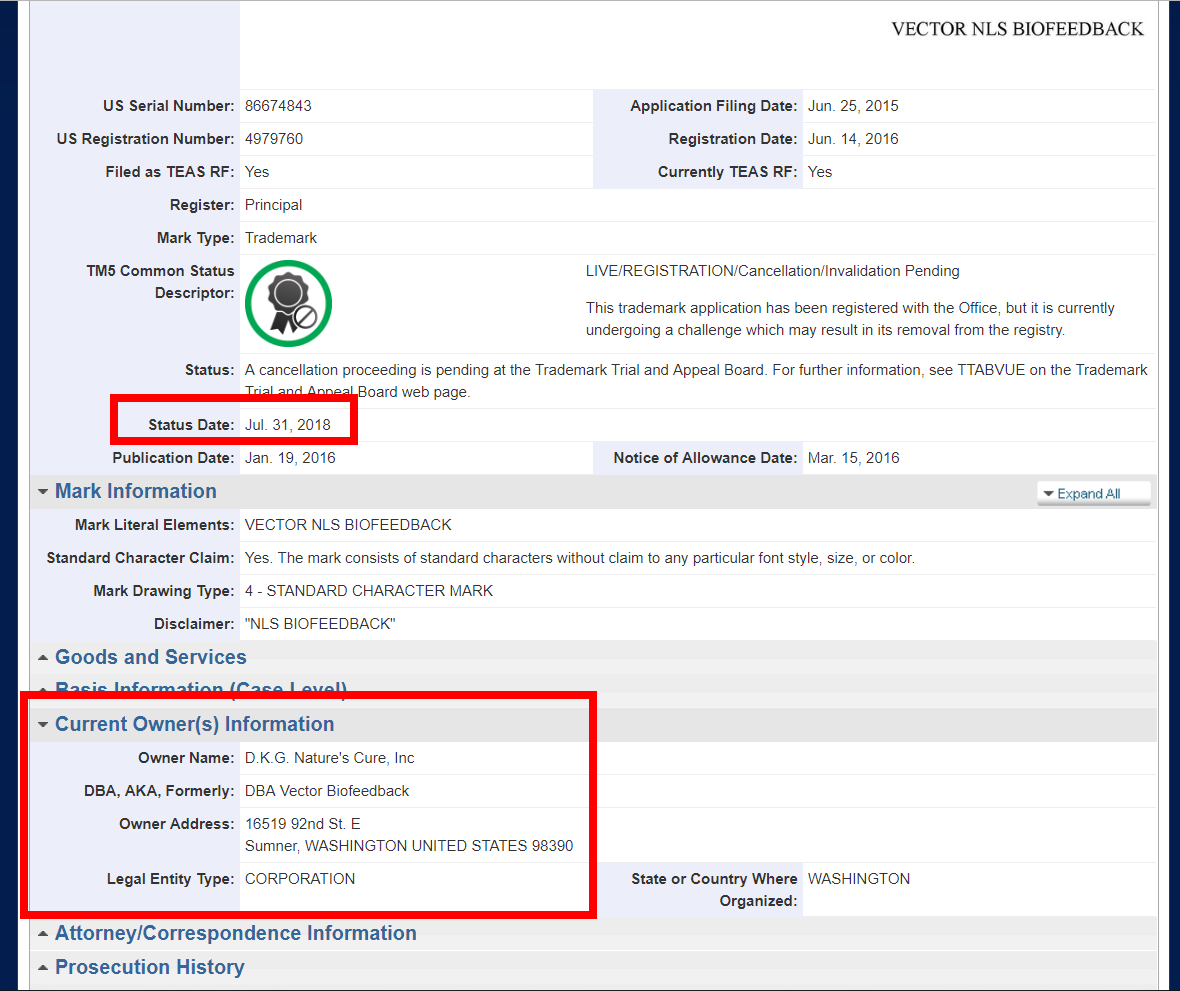
Task: Click the Expand All button
Action: 1093,493
